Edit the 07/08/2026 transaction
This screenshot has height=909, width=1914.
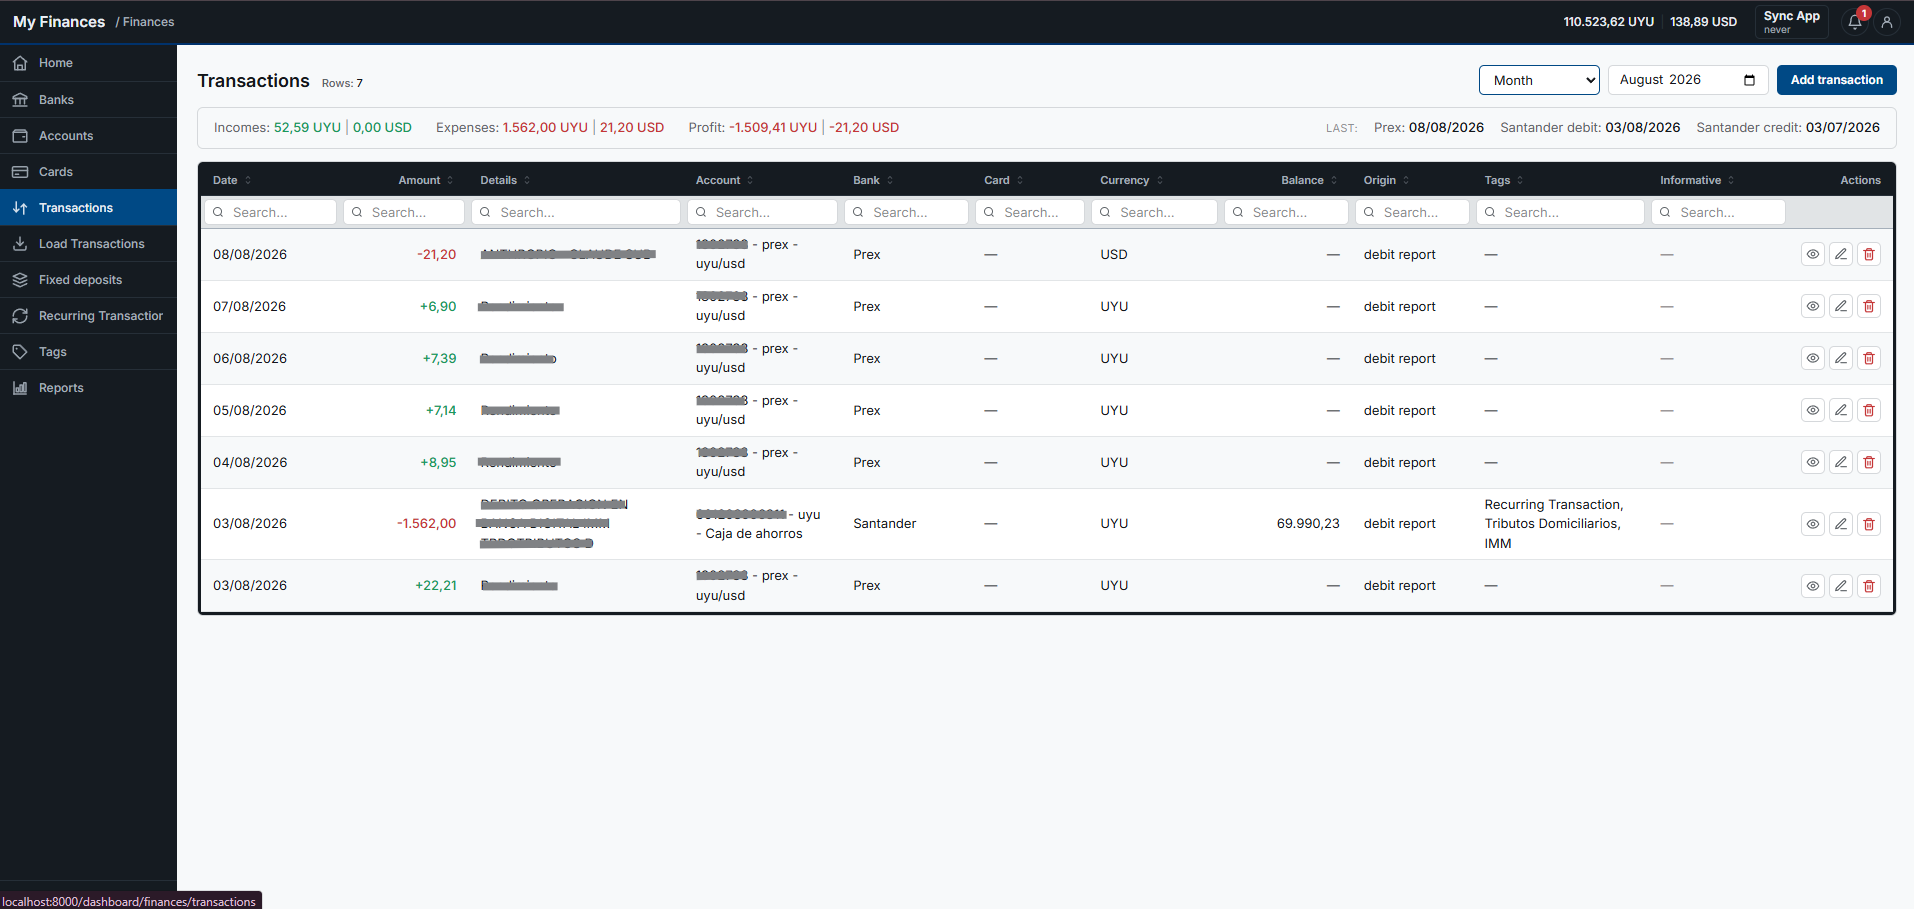tap(1841, 306)
